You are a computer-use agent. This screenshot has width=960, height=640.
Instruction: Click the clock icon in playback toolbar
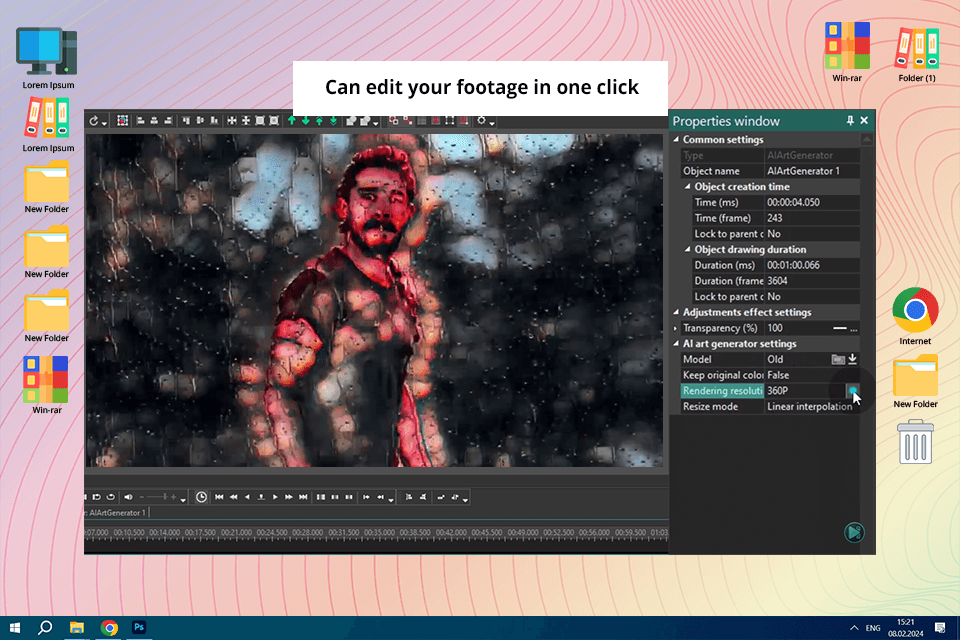tap(201, 497)
